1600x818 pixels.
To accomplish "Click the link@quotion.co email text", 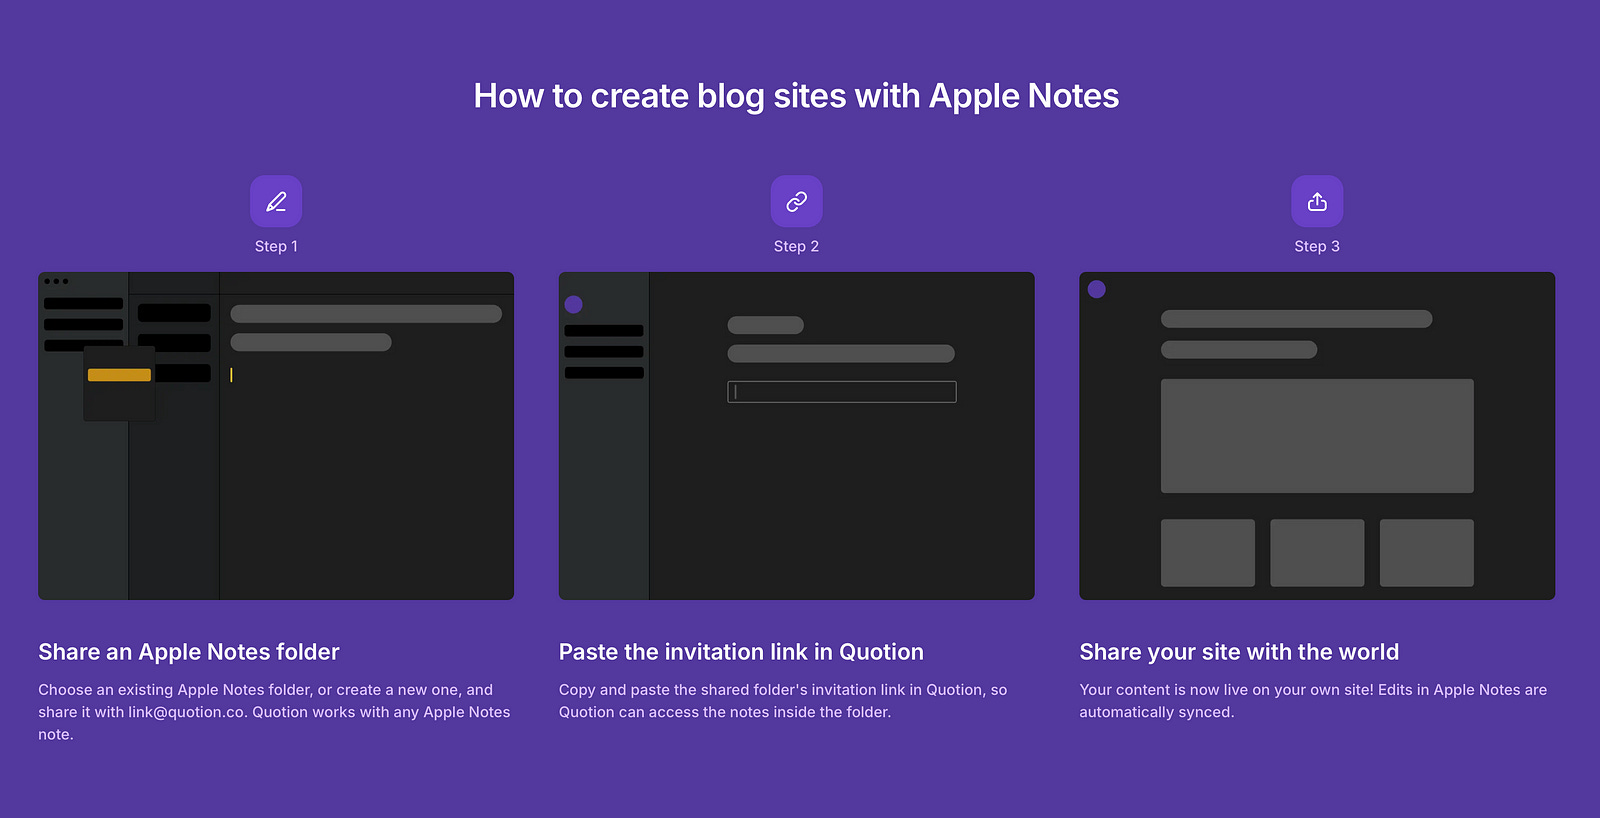I will 186,712.
